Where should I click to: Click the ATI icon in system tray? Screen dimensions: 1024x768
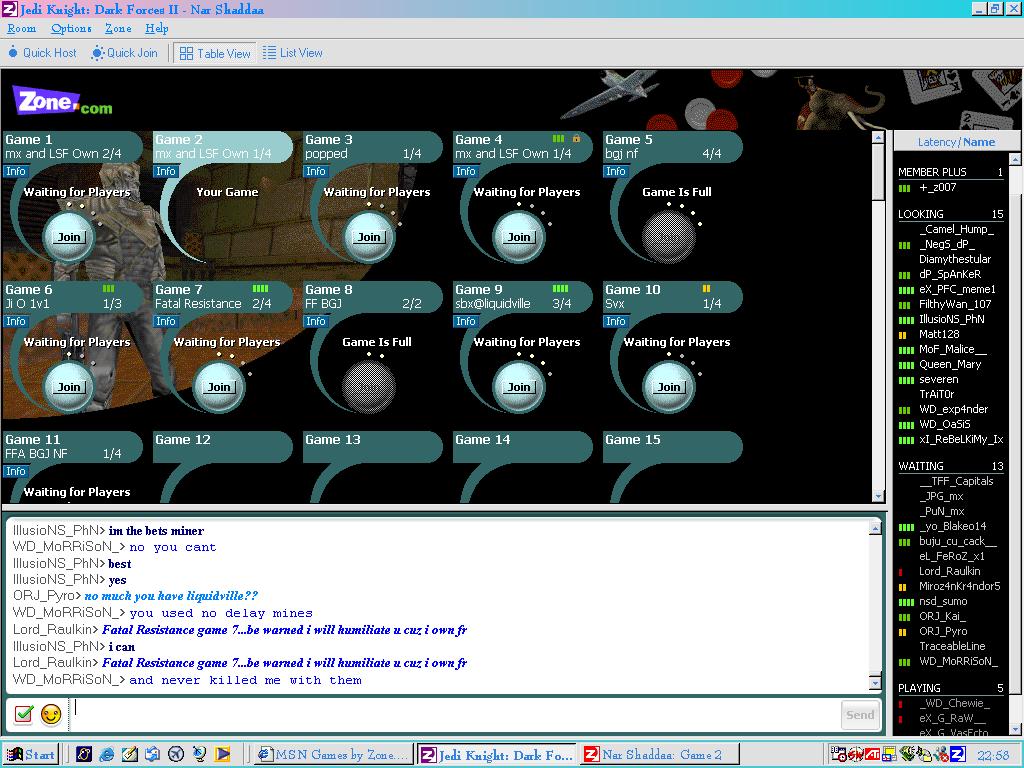pyautogui.click(x=872, y=754)
